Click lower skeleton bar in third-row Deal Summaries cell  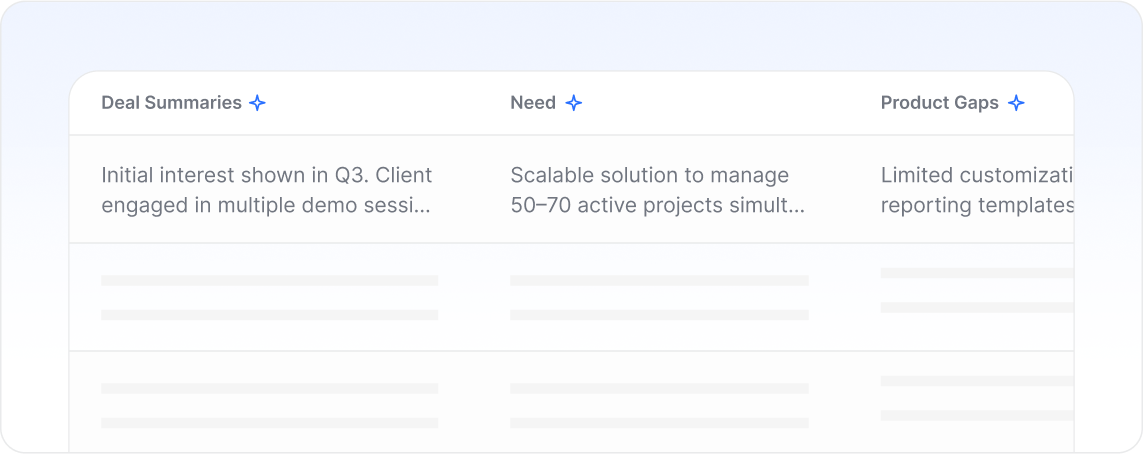pos(270,423)
